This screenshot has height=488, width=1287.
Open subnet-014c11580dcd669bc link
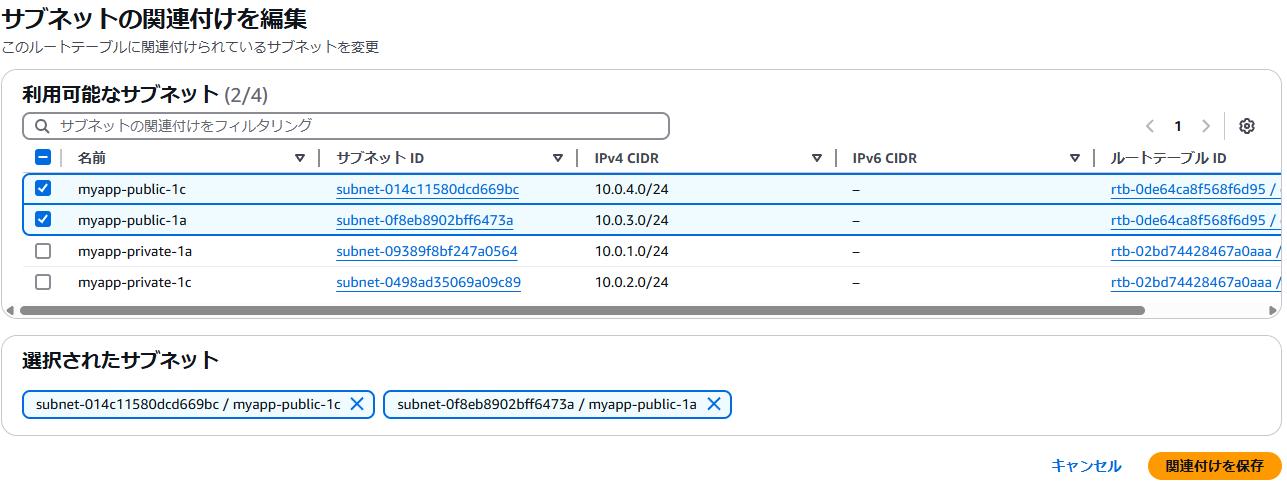point(427,189)
